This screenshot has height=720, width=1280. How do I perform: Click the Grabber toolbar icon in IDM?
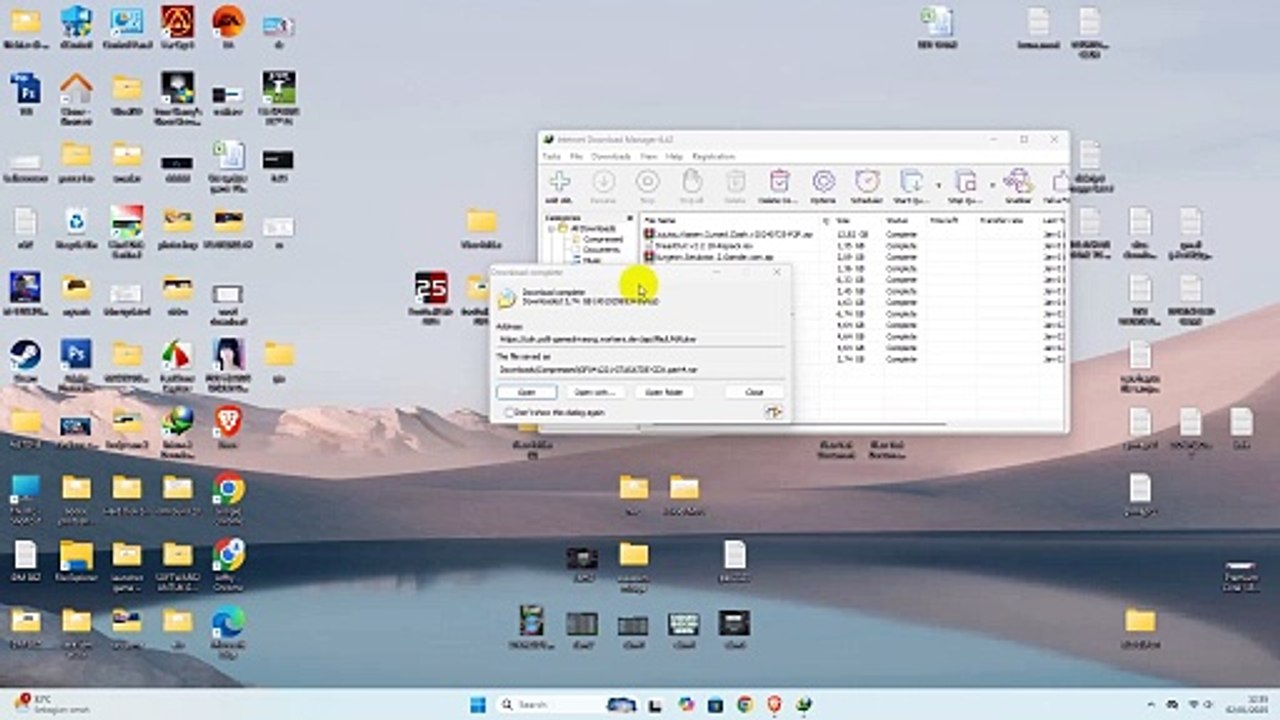tap(1017, 181)
